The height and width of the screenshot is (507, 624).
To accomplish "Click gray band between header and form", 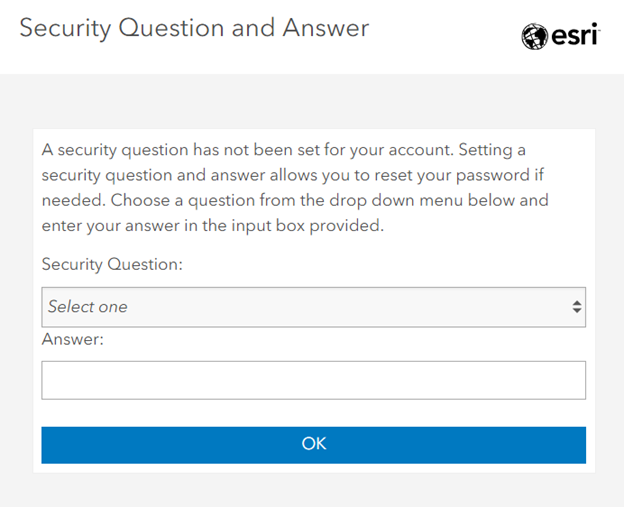I will coord(312,100).
